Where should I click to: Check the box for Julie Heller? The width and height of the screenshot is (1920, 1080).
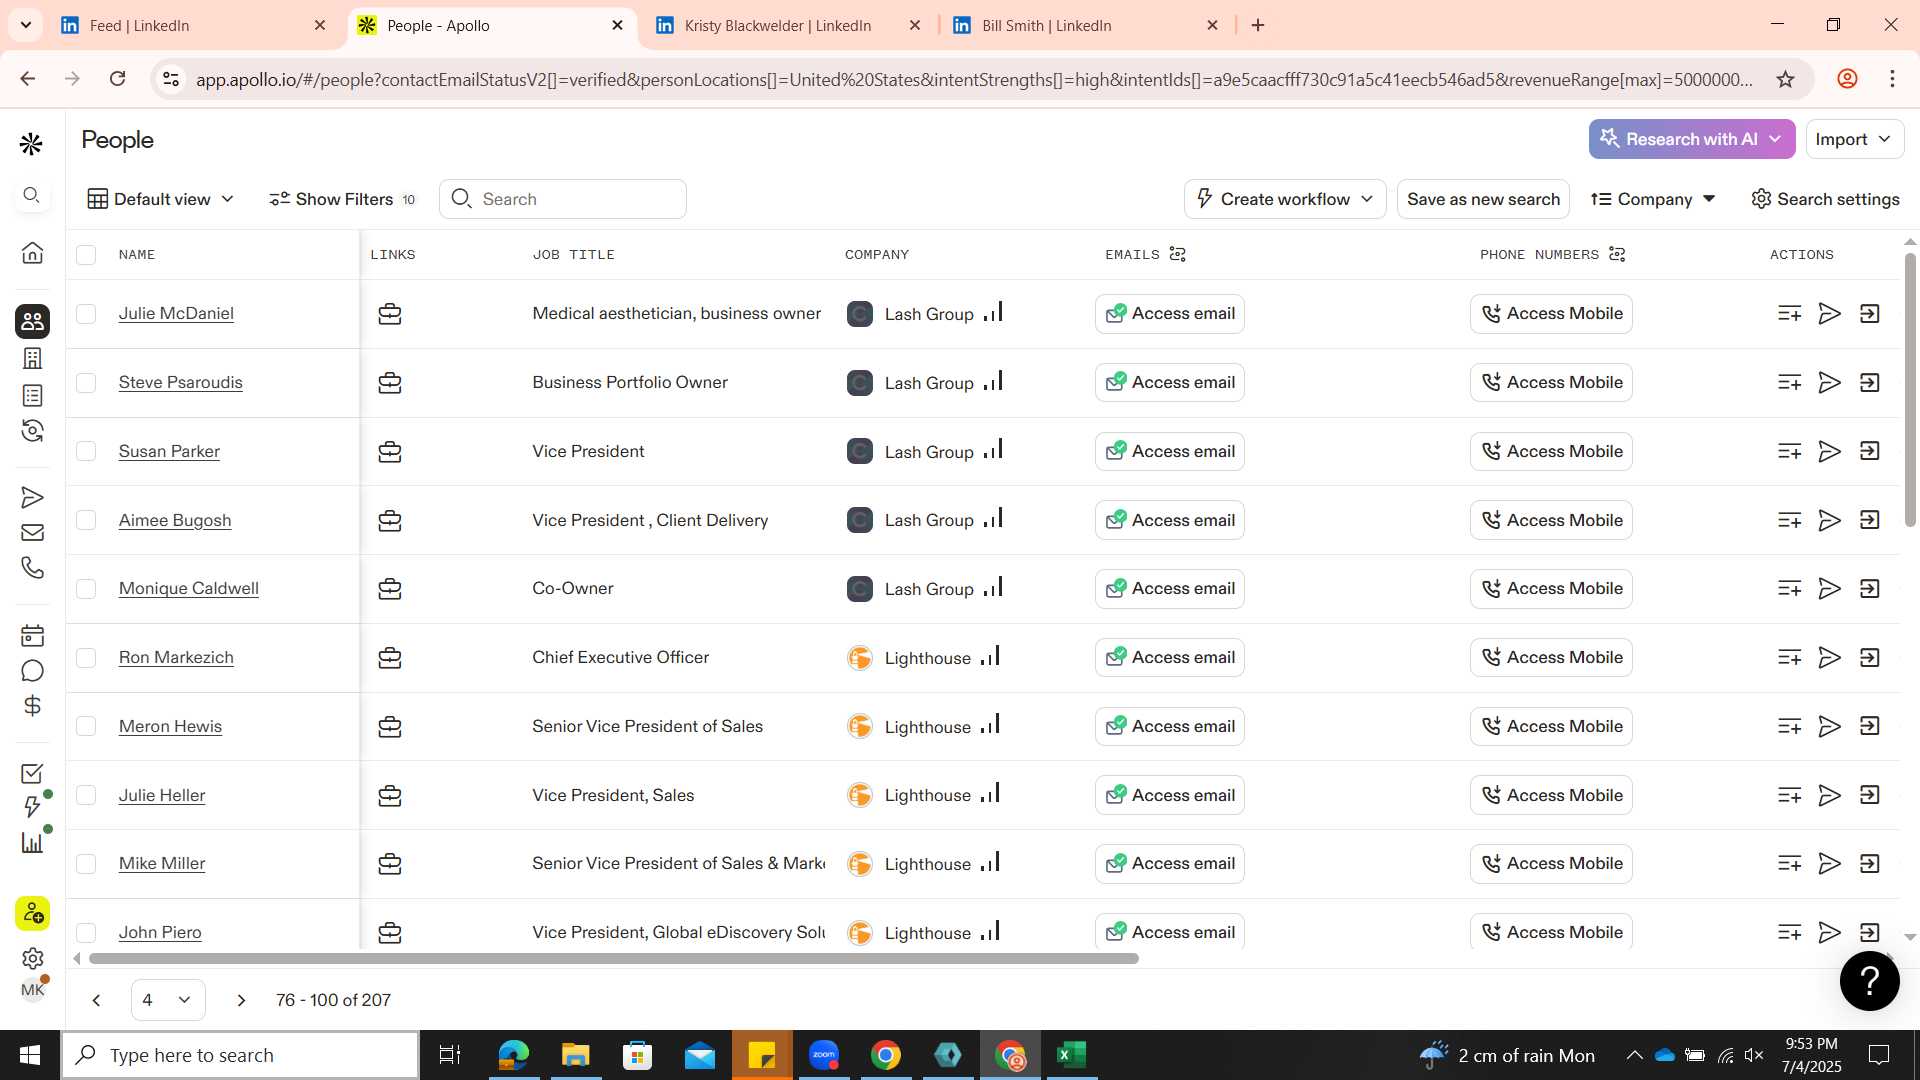coord(86,795)
